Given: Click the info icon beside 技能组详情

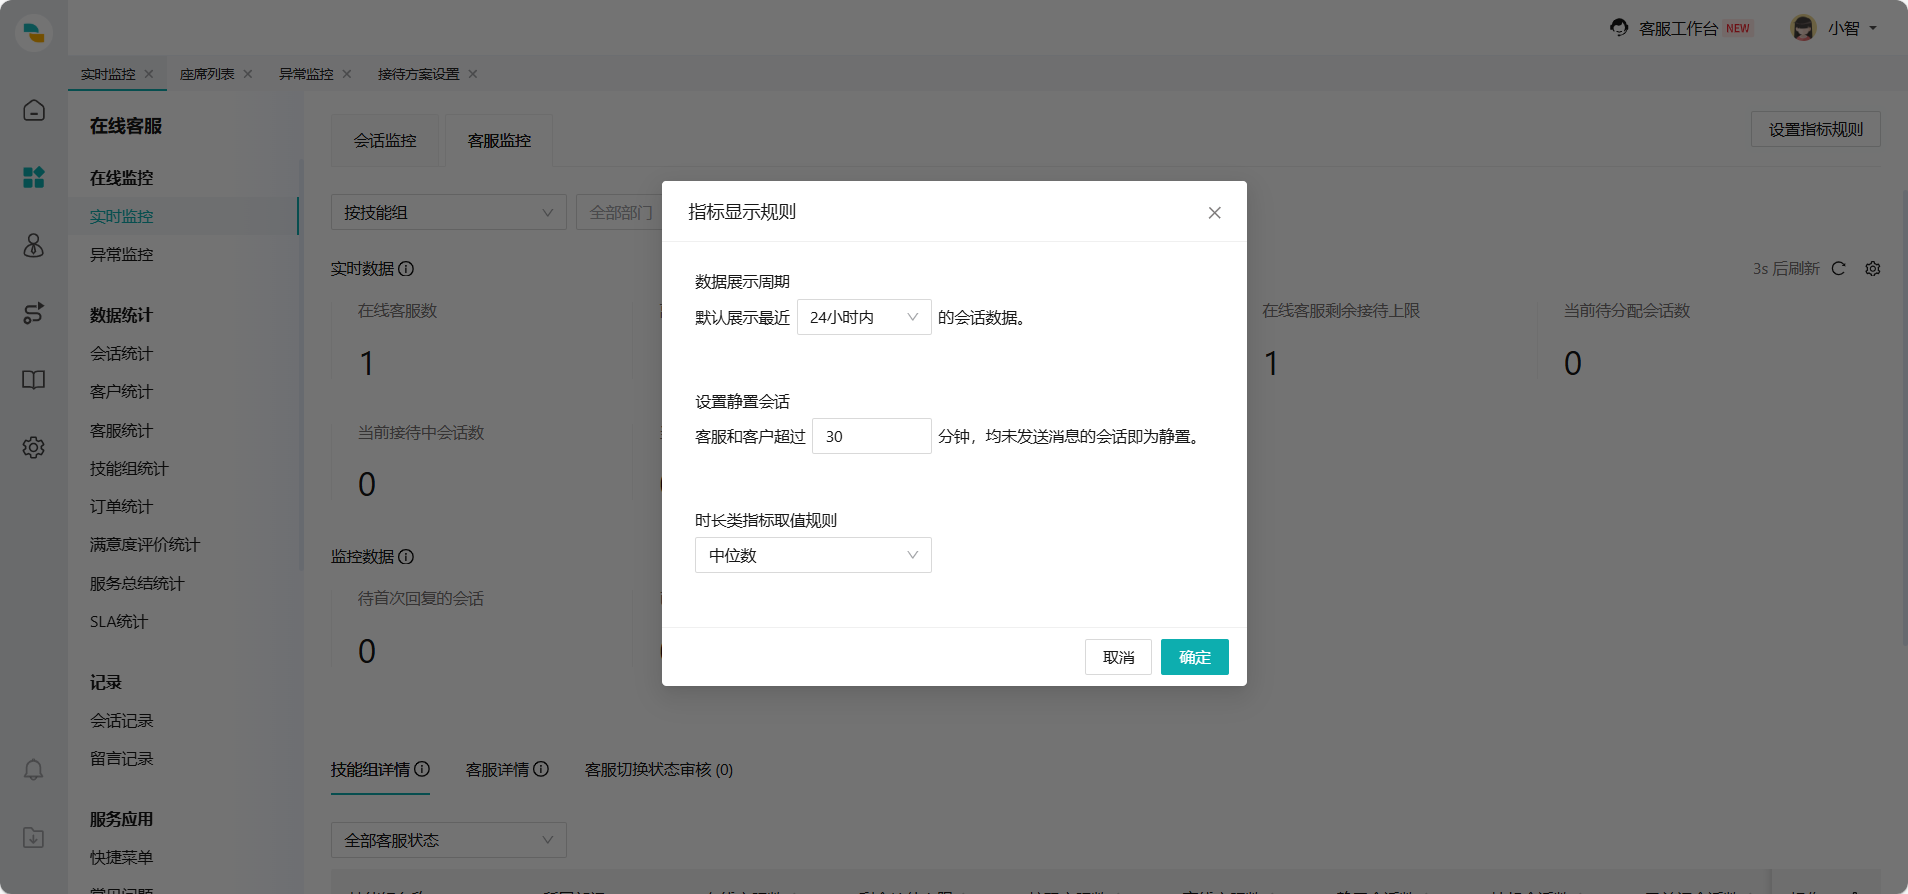Looking at the screenshot, I should 422,769.
